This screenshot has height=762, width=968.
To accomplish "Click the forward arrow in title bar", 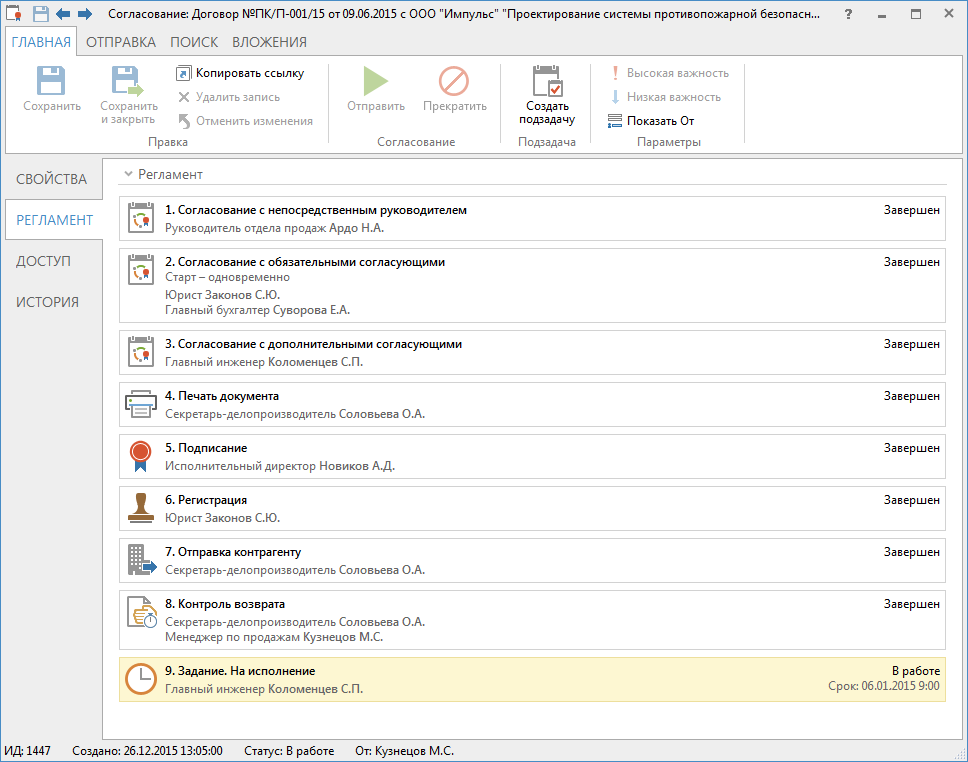I will 85,14.
